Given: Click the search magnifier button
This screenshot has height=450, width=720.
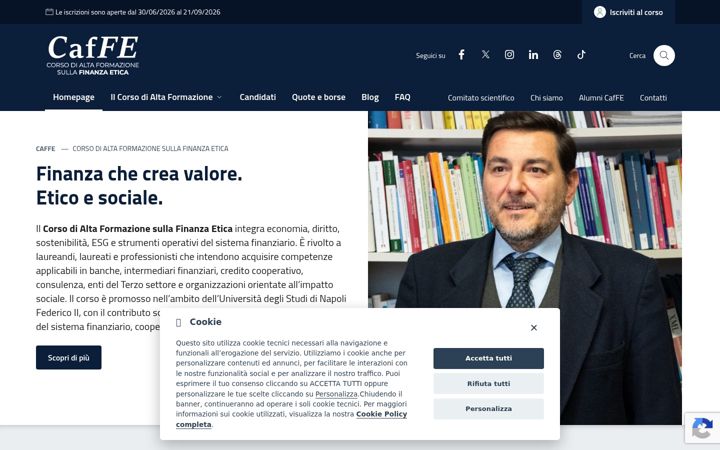Looking at the screenshot, I should point(664,56).
